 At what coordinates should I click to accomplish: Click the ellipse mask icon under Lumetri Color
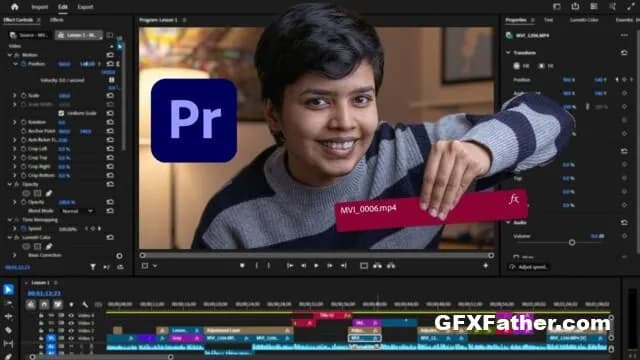coord(26,246)
